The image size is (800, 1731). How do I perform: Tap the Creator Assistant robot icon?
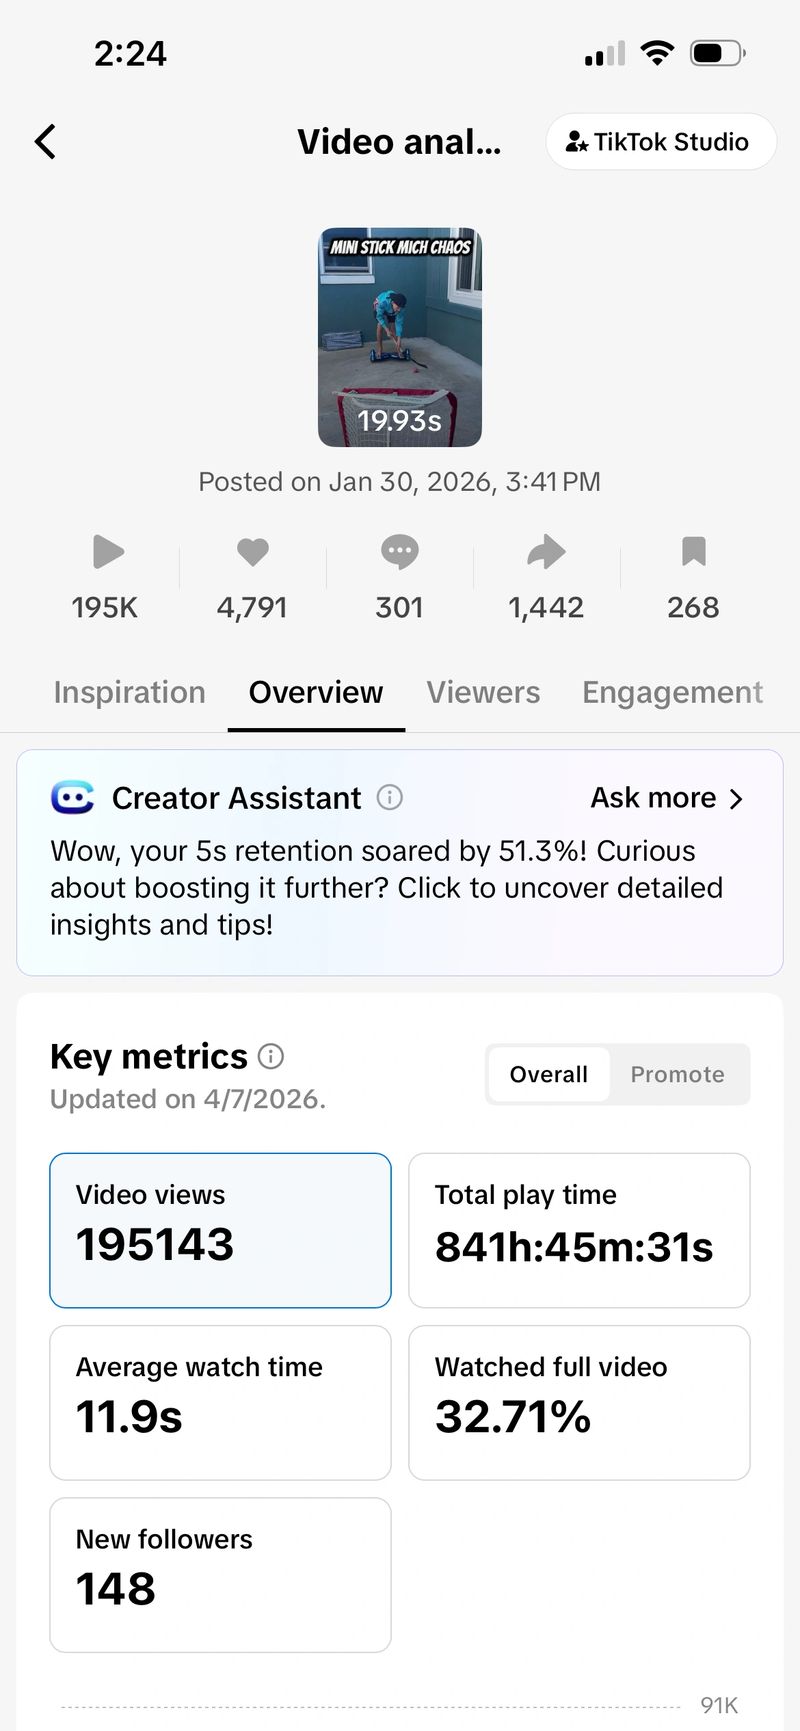(72, 798)
